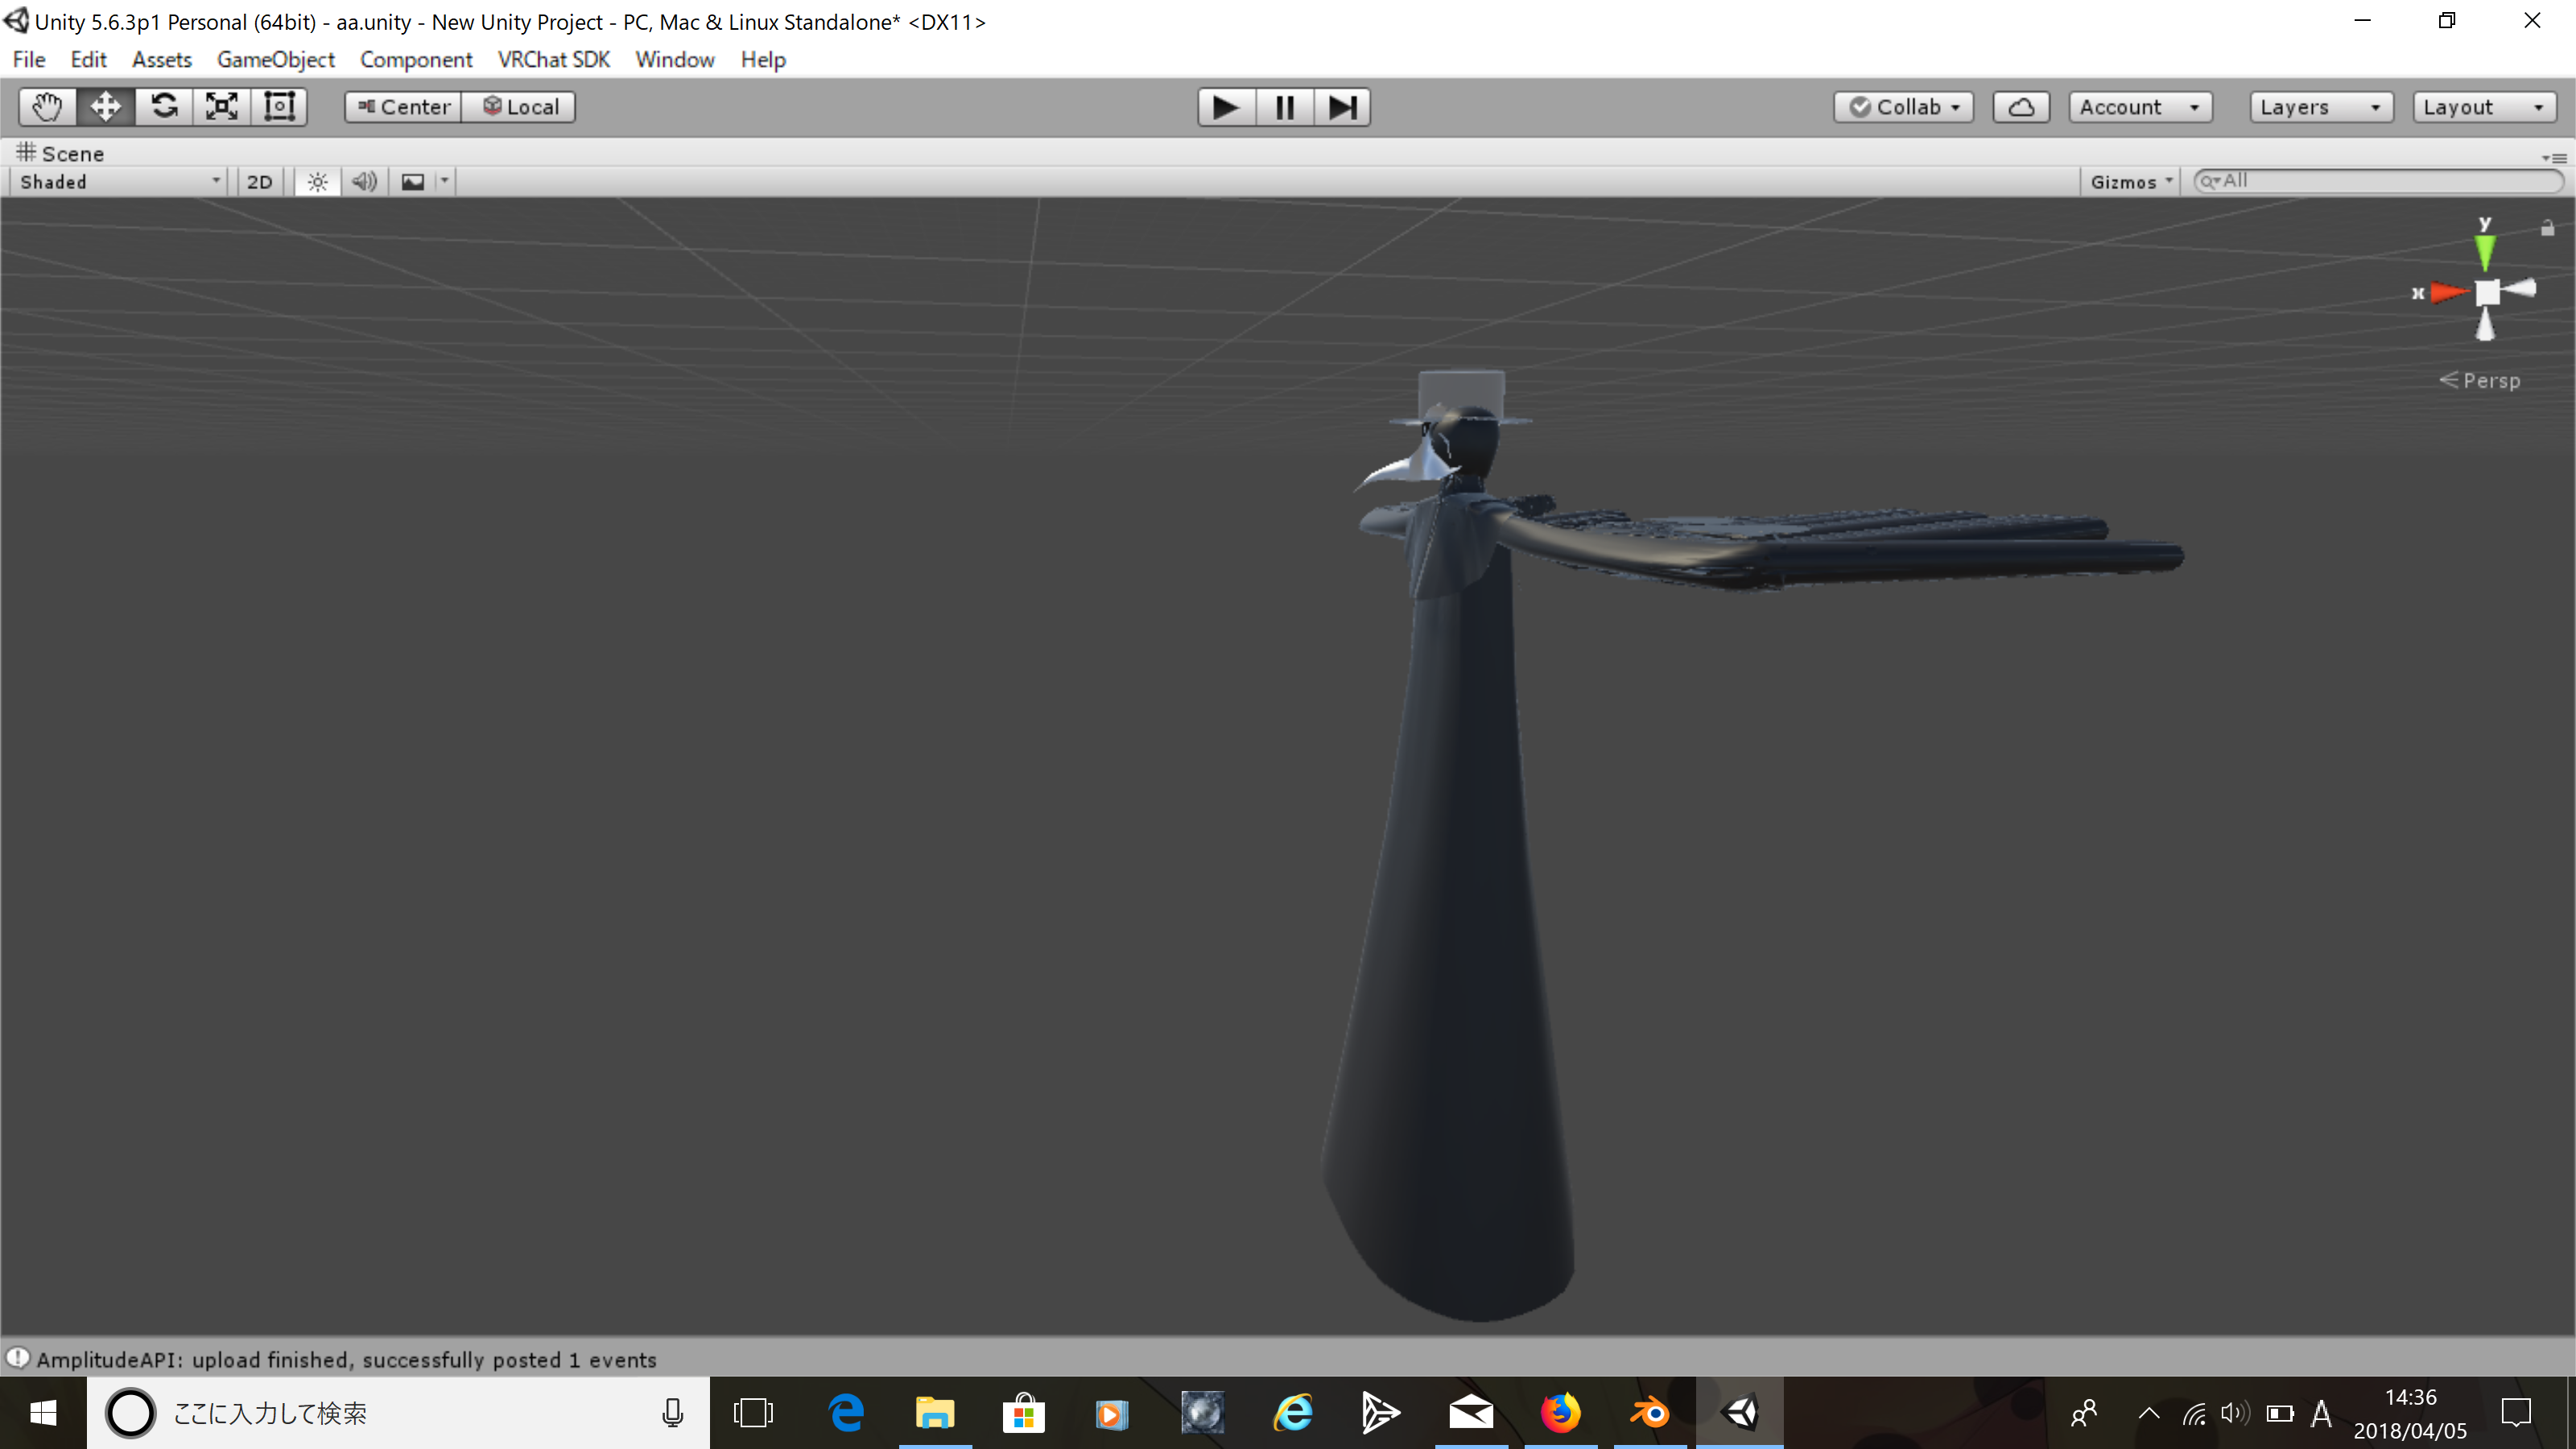Click the red X axis gizmo cone

click(2450, 293)
